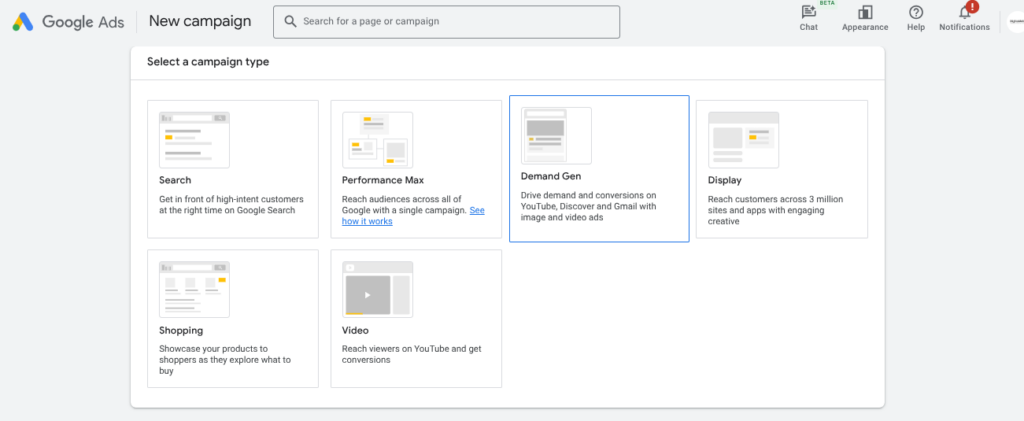Select the Search campaign type title

pyautogui.click(x=175, y=180)
